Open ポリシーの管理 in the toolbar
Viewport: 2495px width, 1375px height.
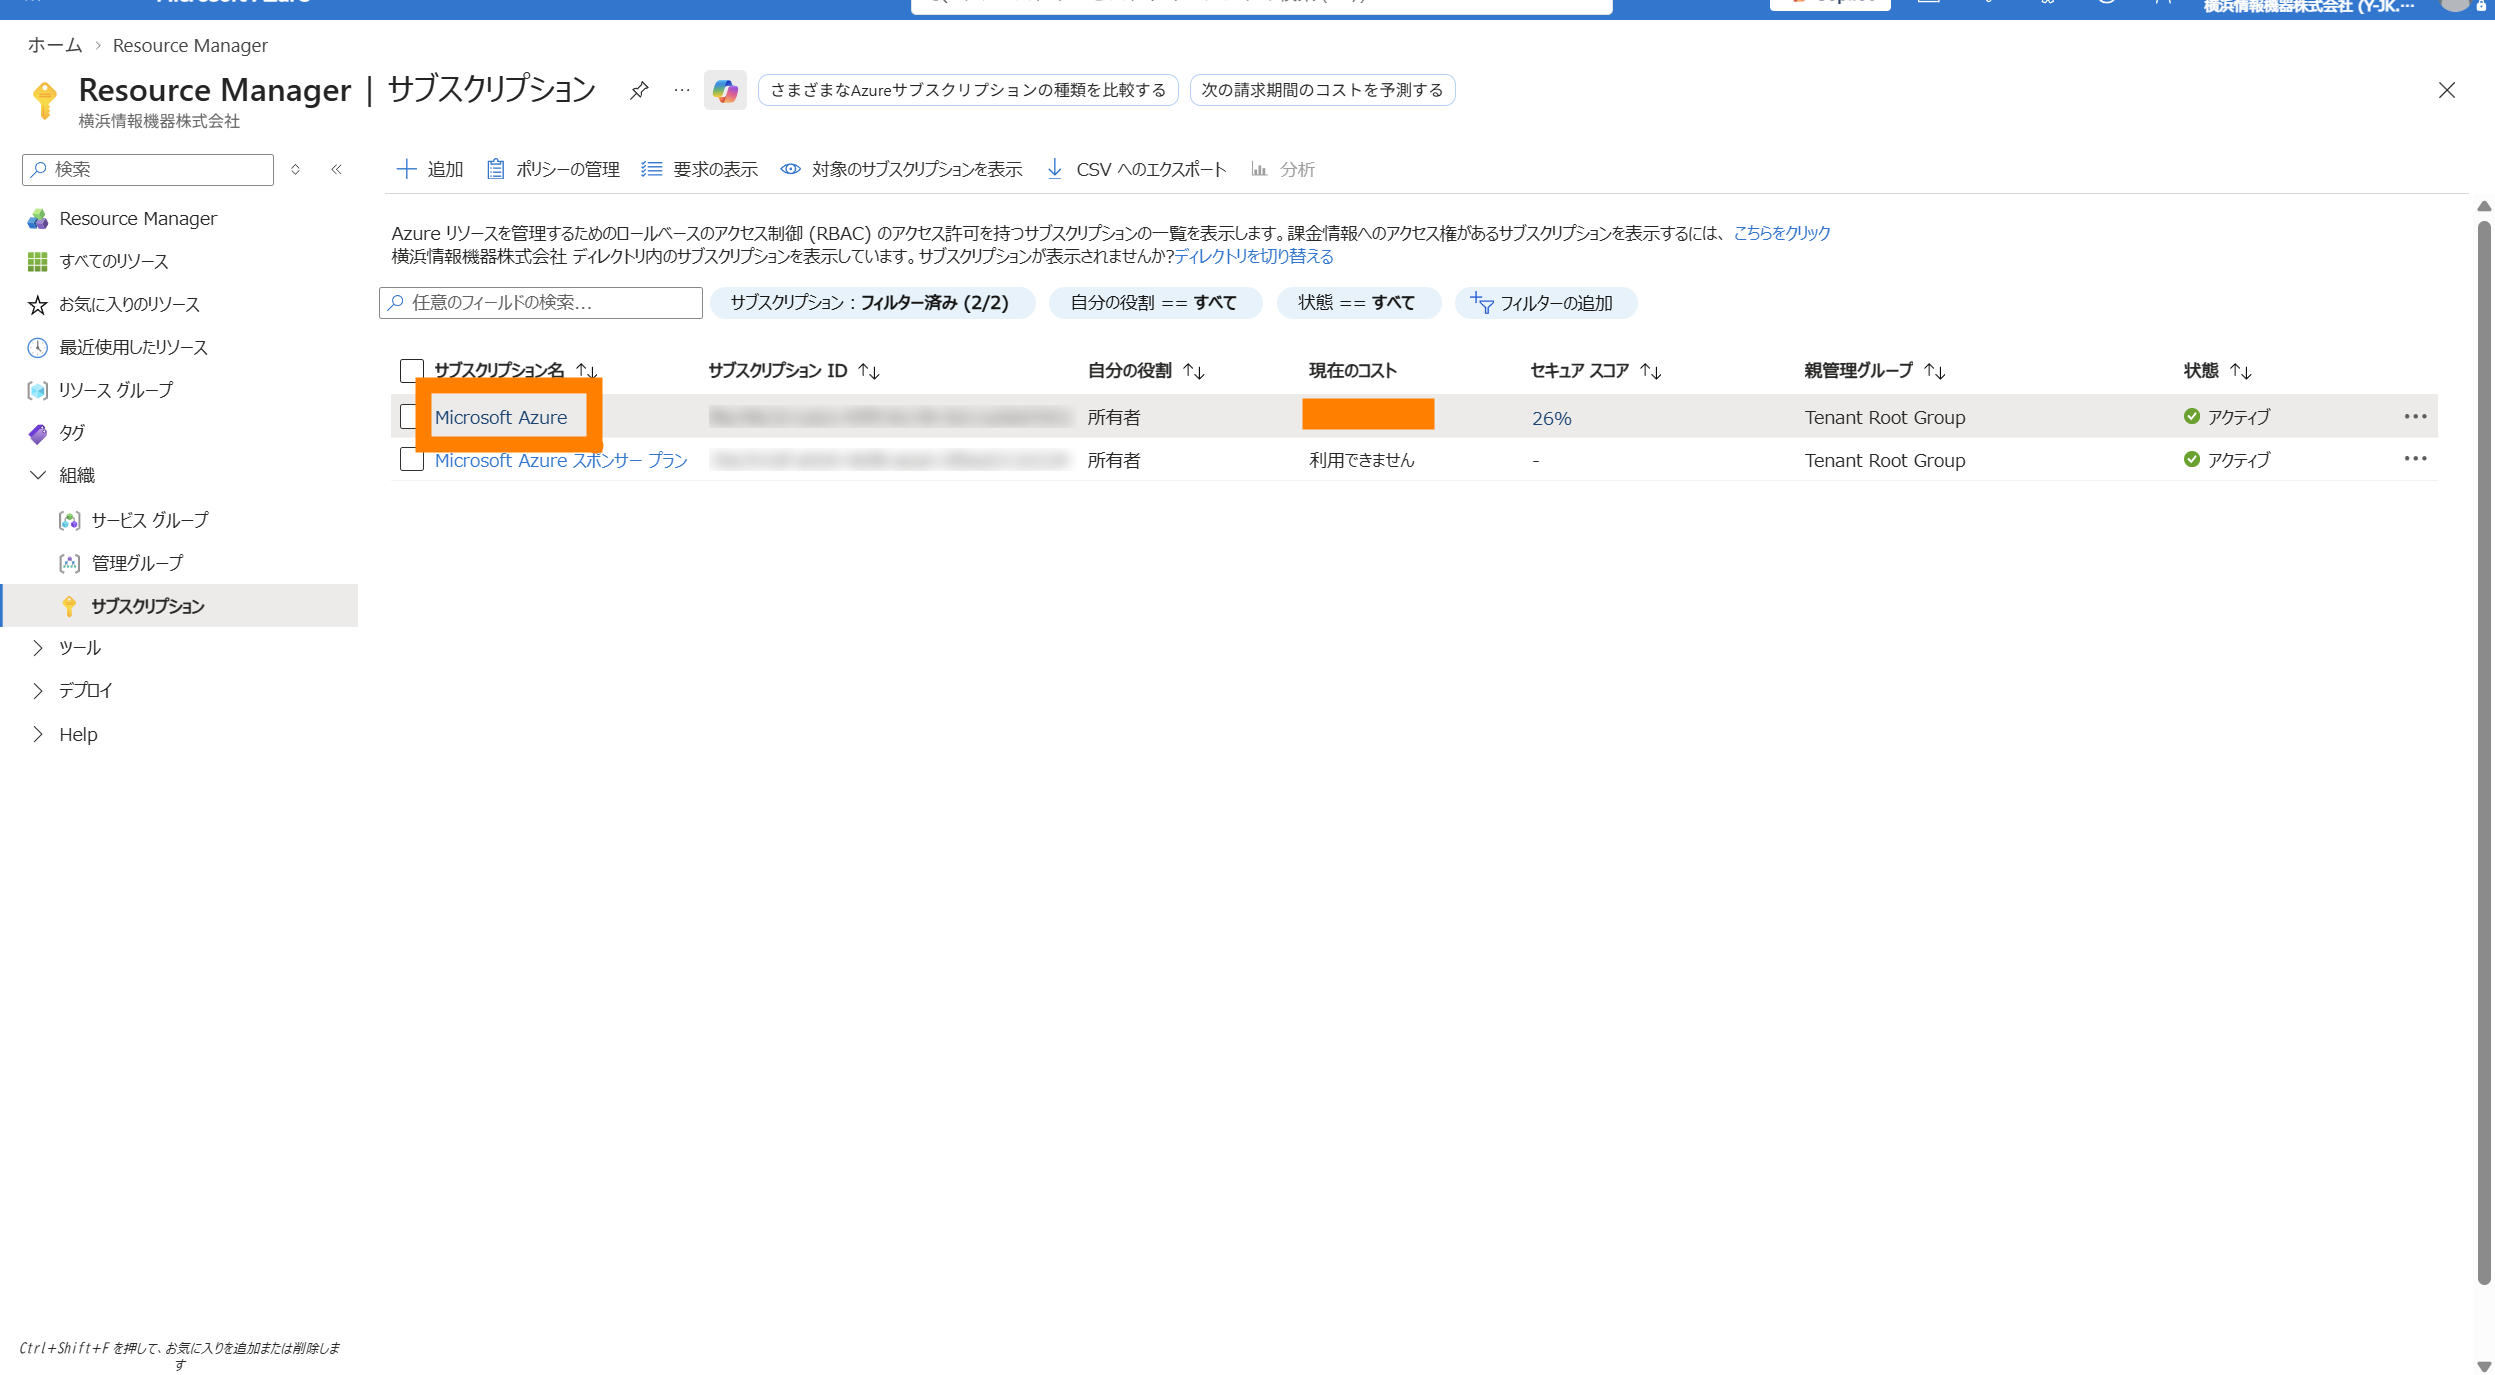(553, 169)
